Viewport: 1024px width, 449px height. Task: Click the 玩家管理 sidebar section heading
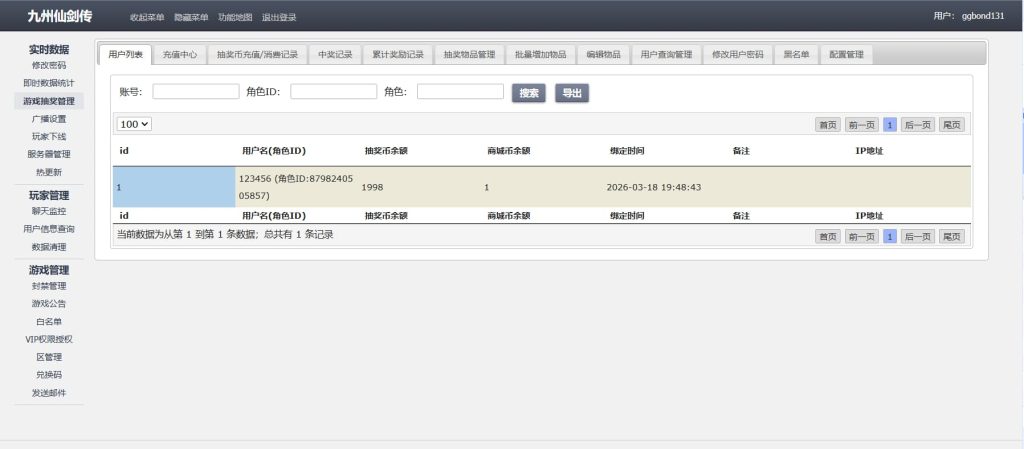coord(49,195)
